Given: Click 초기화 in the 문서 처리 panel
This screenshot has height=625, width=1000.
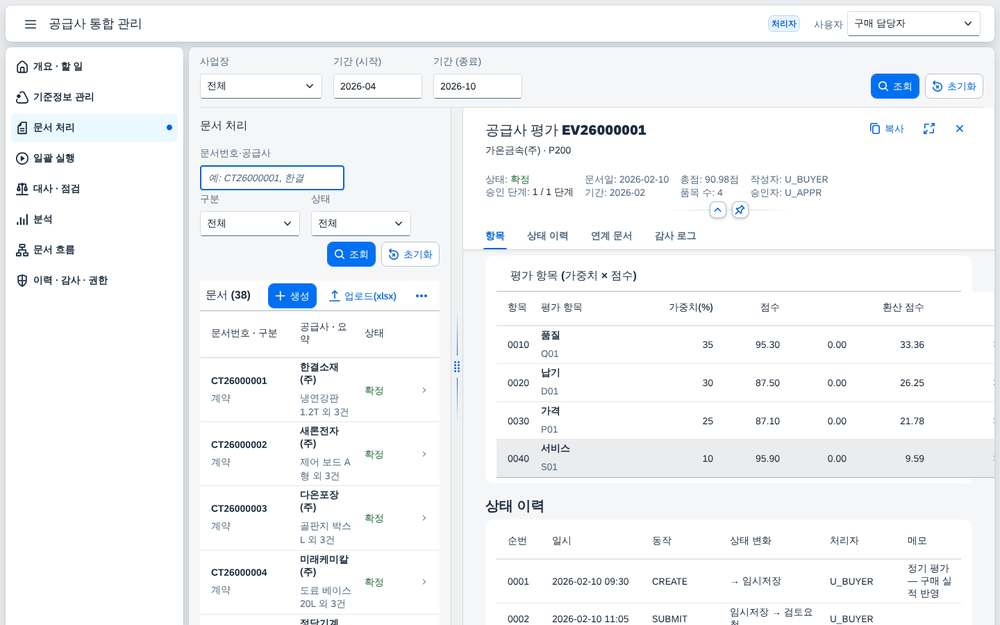Looking at the screenshot, I should [410, 254].
